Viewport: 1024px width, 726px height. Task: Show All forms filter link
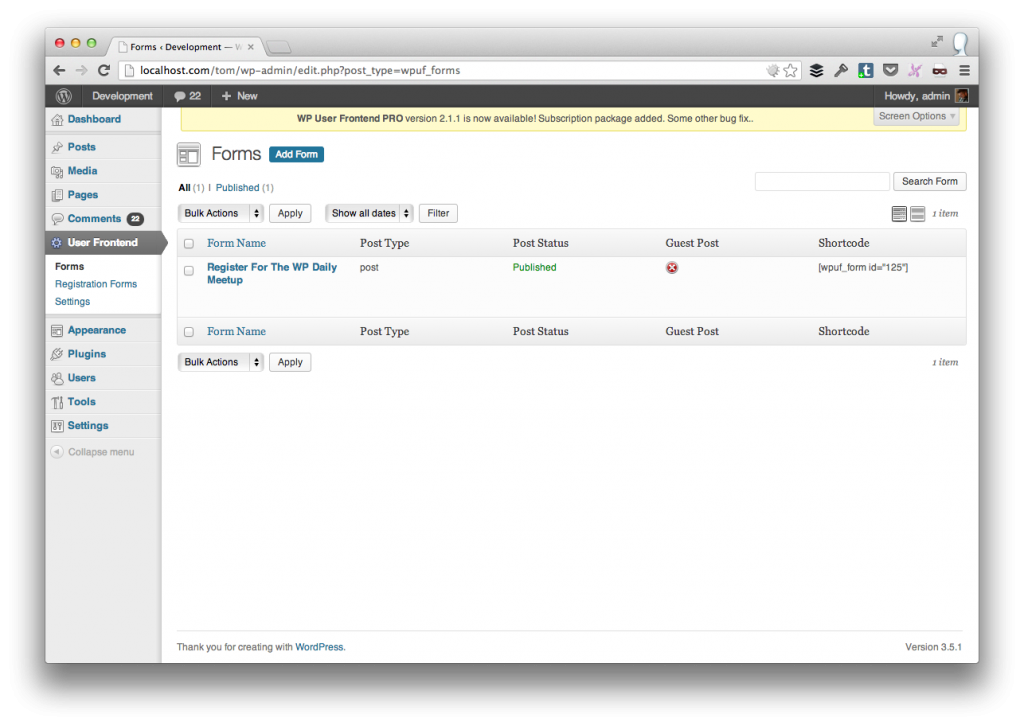pos(184,188)
